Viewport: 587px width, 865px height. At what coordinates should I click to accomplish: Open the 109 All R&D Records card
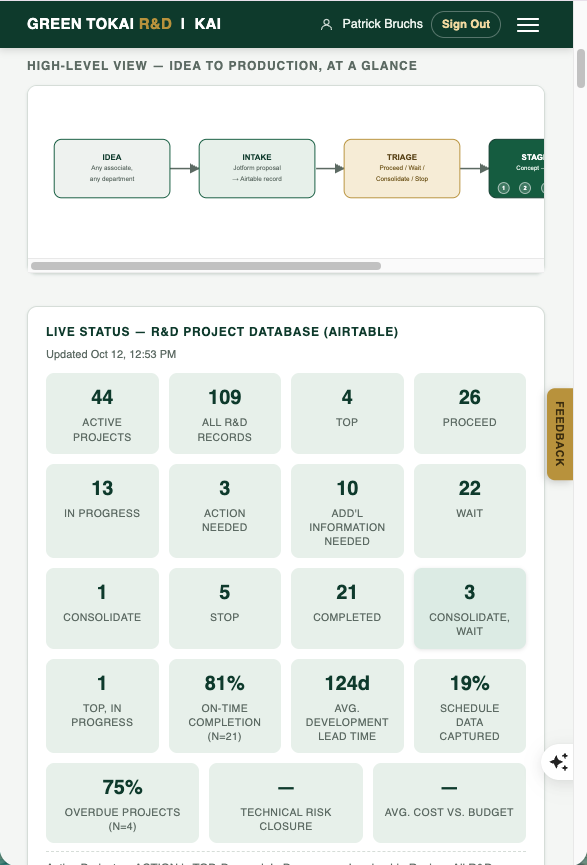(x=225, y=413)
